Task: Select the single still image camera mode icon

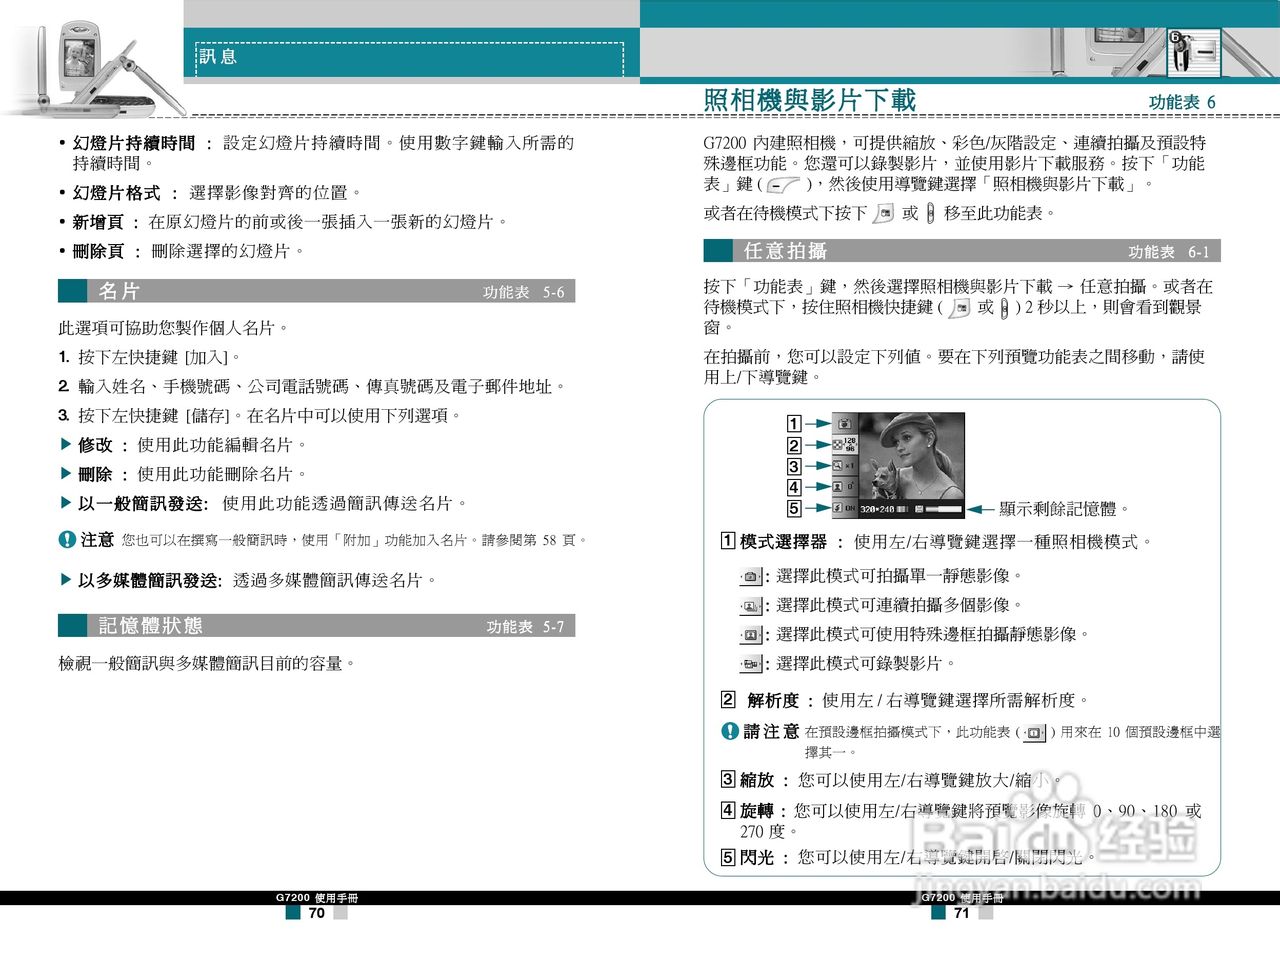Action: click(752, 576)
